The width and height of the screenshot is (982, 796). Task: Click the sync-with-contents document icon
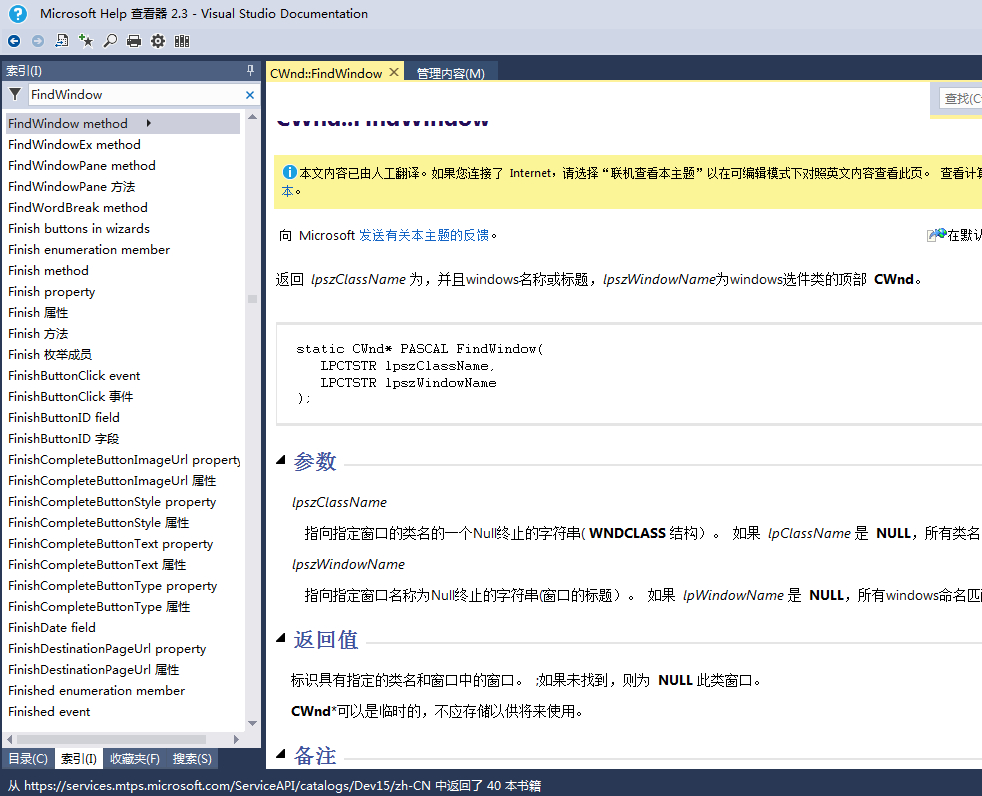click(61, 41)
